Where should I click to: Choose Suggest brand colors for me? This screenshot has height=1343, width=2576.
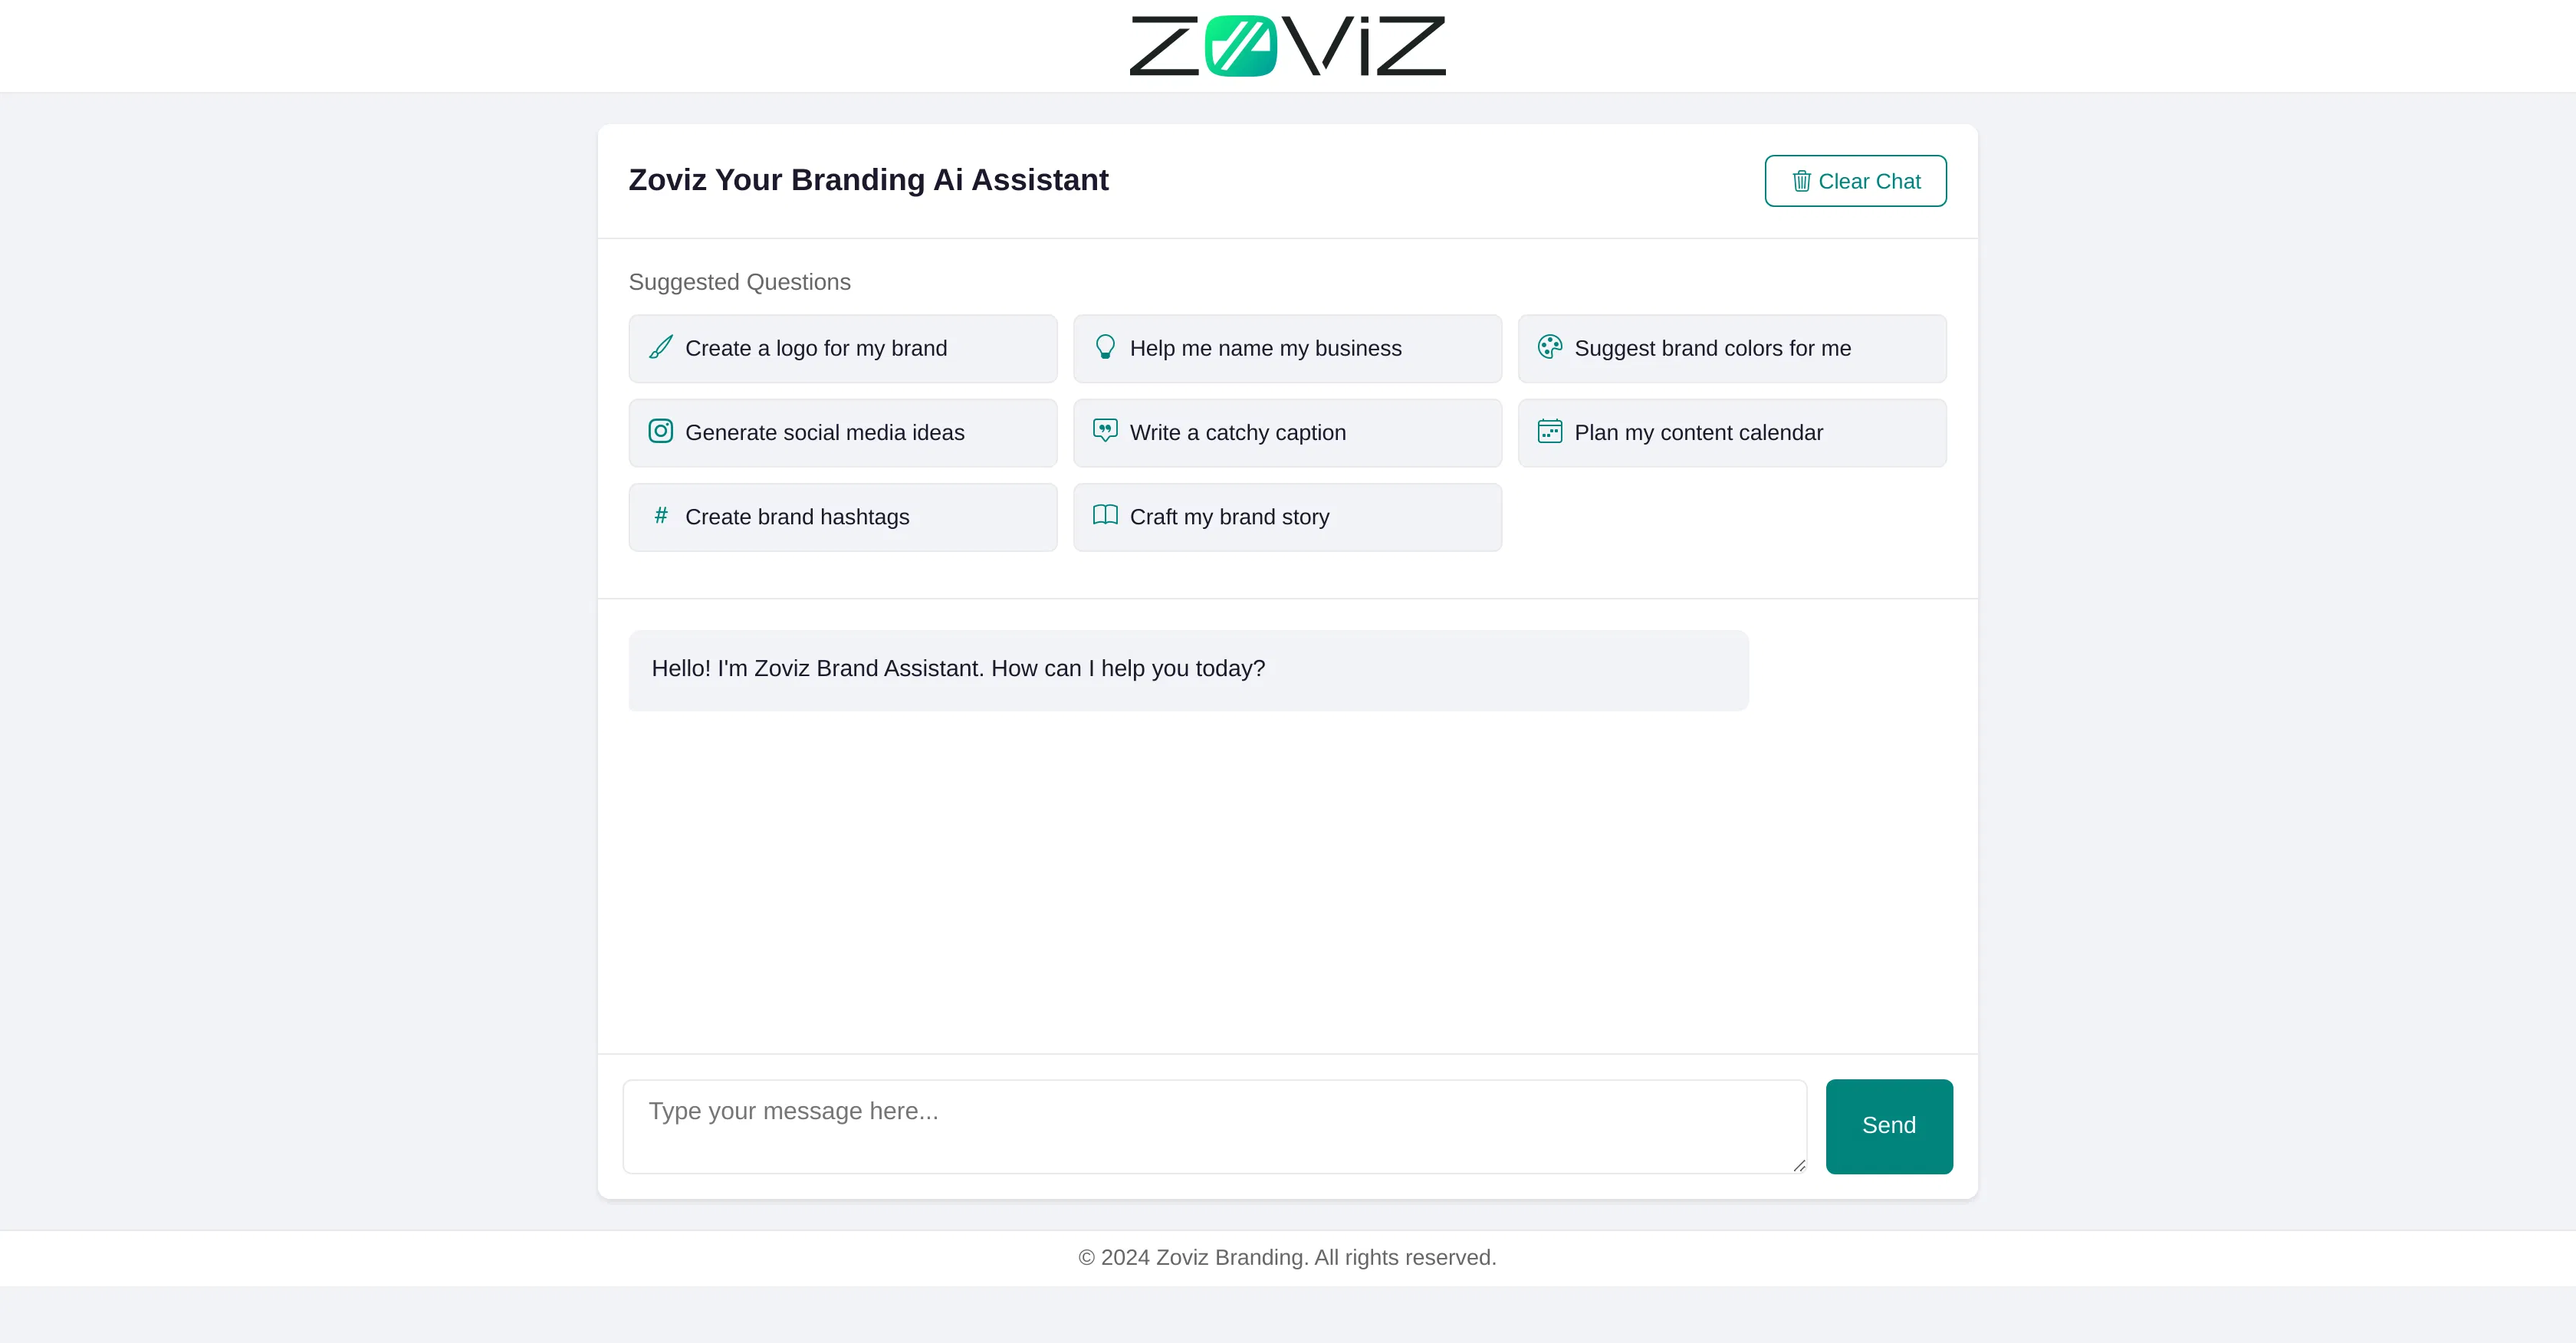pos(1732,348)
